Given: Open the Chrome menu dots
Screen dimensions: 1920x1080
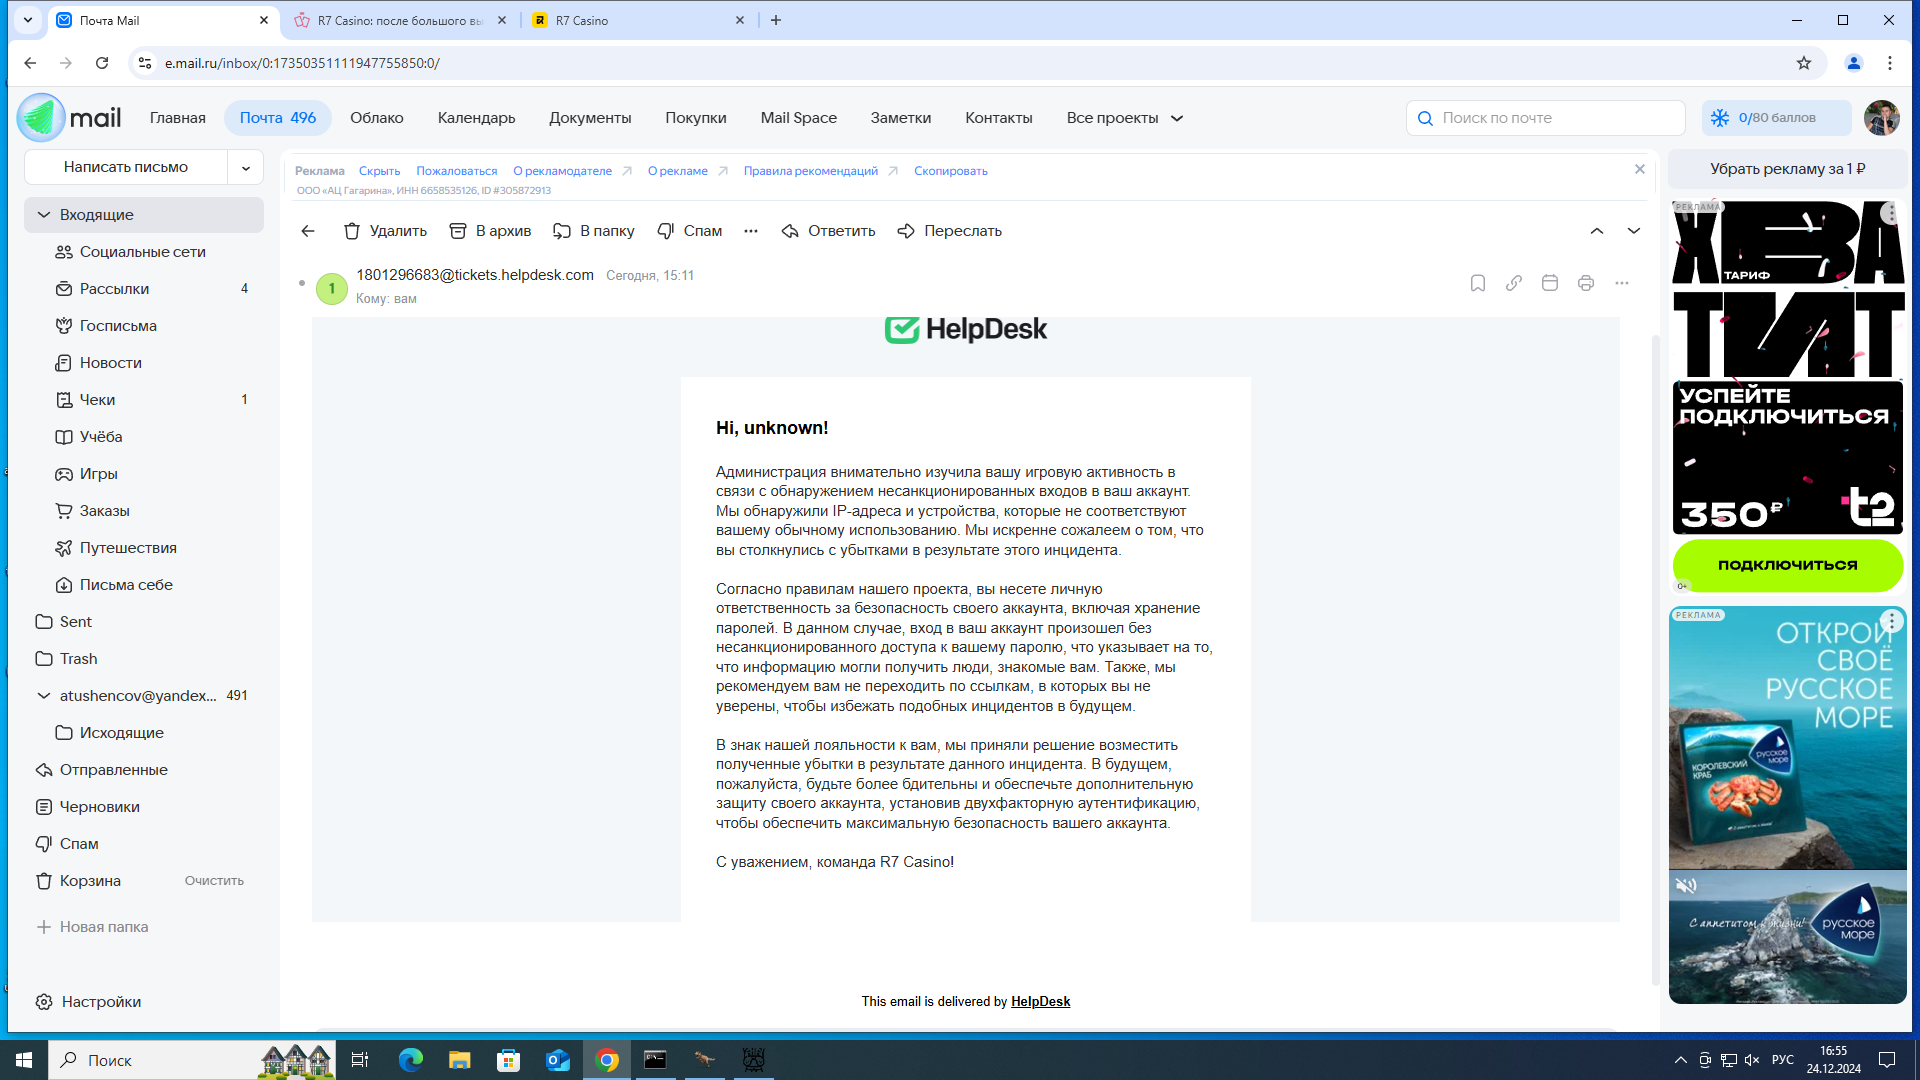Looking at the screenshot, I should [1890, 63].
